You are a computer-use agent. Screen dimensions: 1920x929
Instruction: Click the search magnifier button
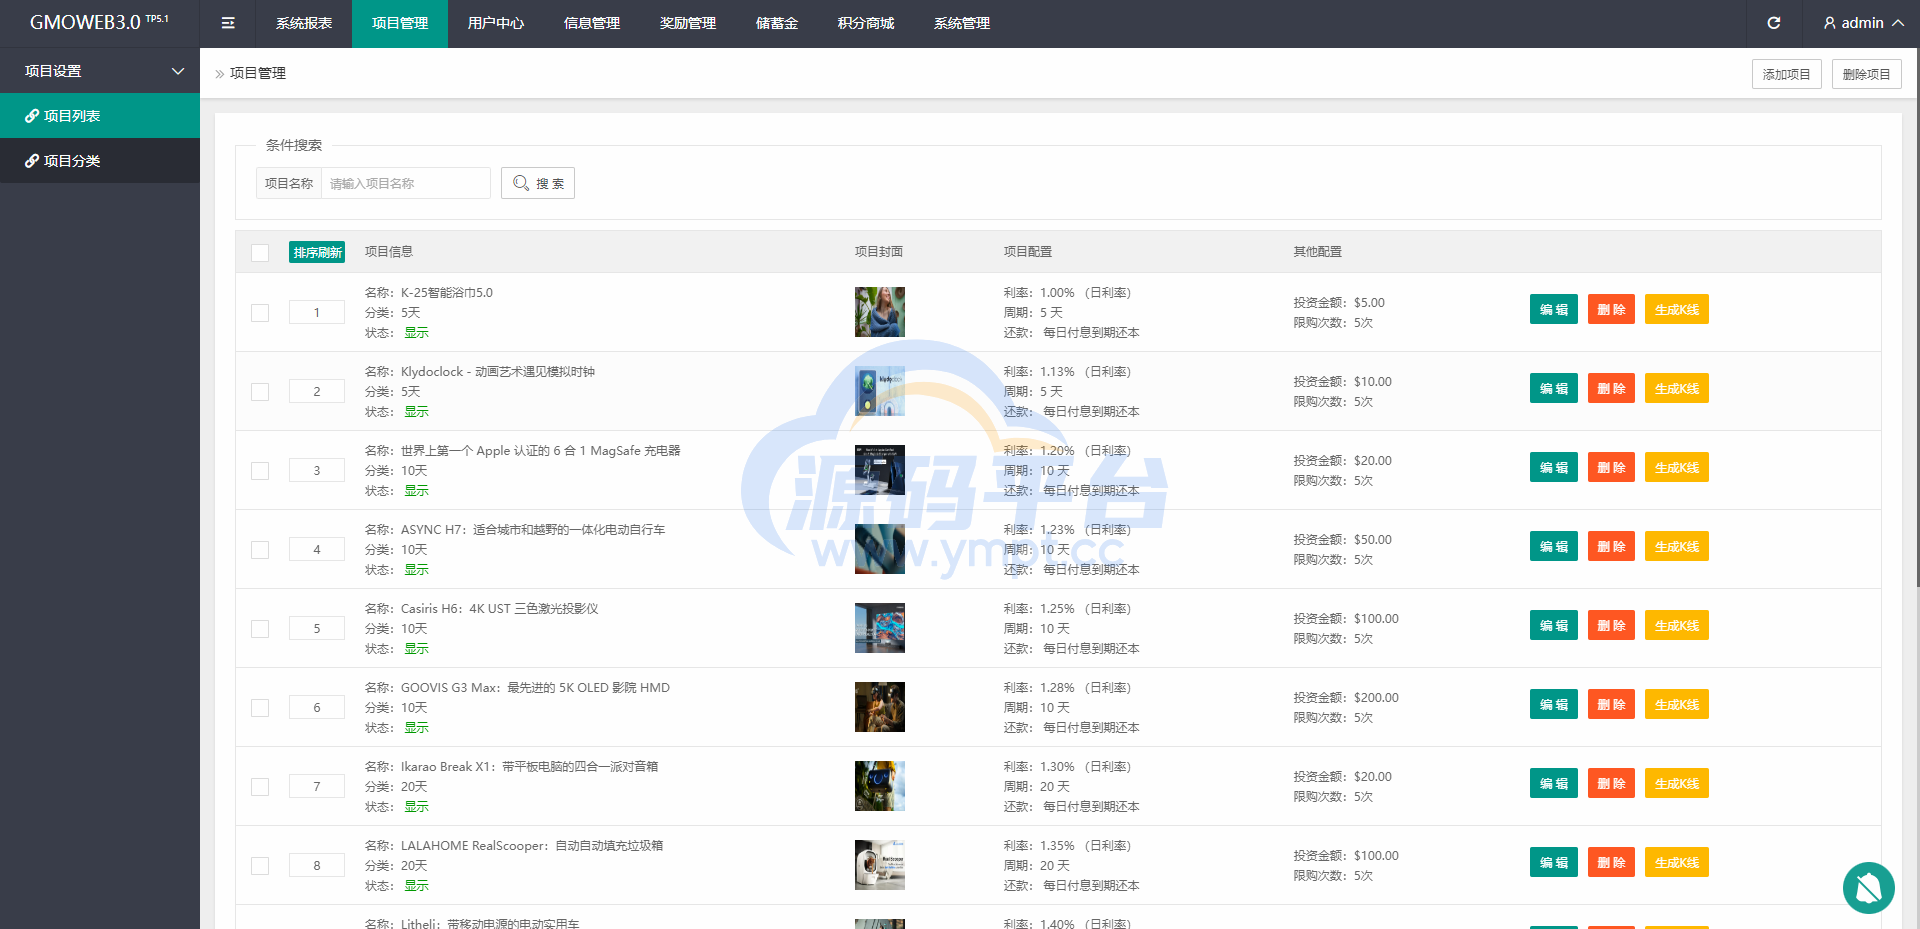point(538,183)
